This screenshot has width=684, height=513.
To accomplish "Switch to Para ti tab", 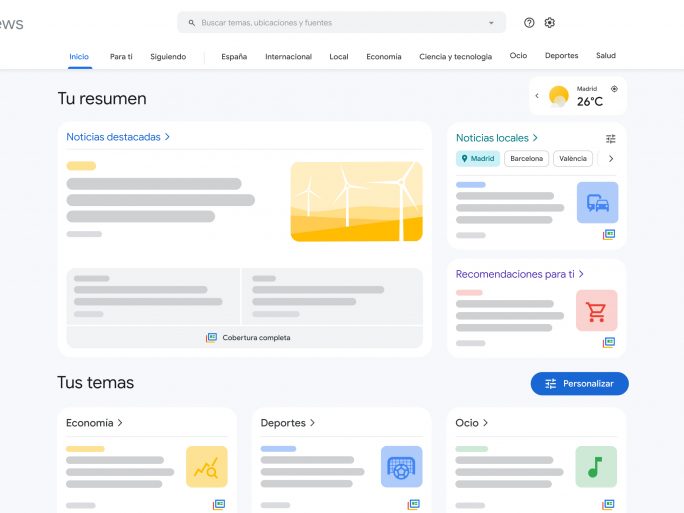I will point(121,57).
